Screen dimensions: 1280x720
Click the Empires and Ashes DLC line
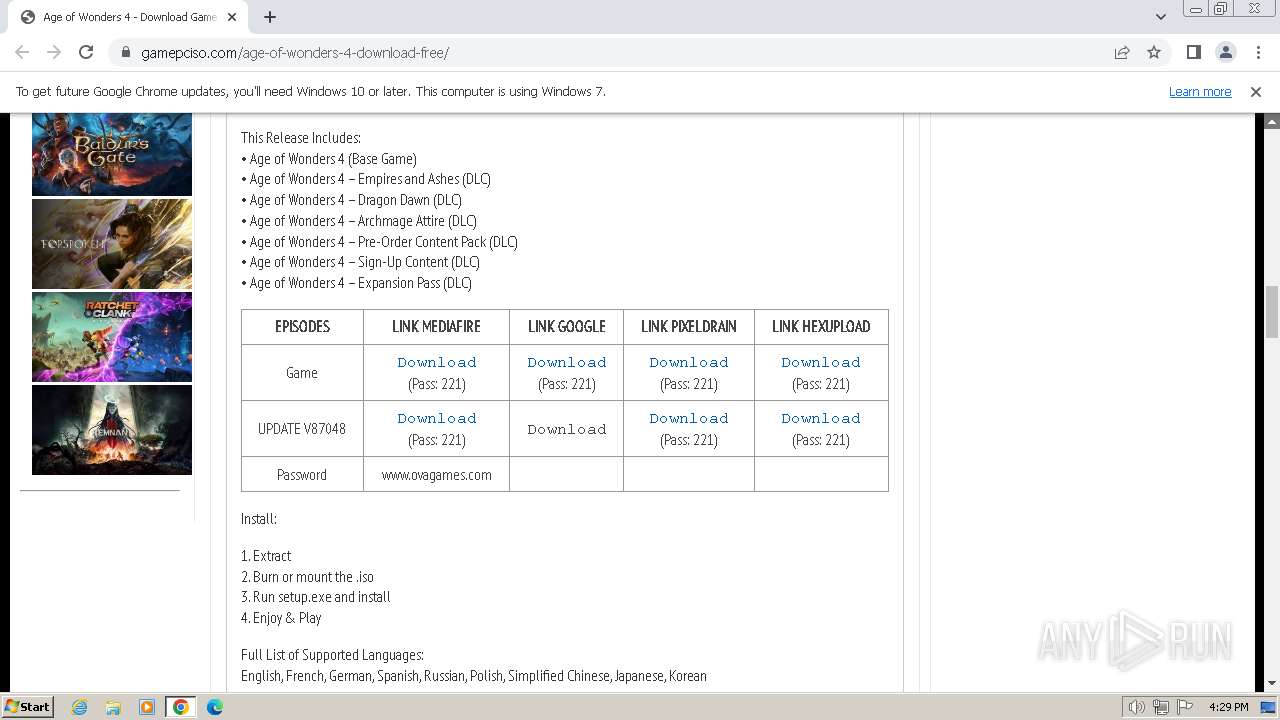[366, 179]
